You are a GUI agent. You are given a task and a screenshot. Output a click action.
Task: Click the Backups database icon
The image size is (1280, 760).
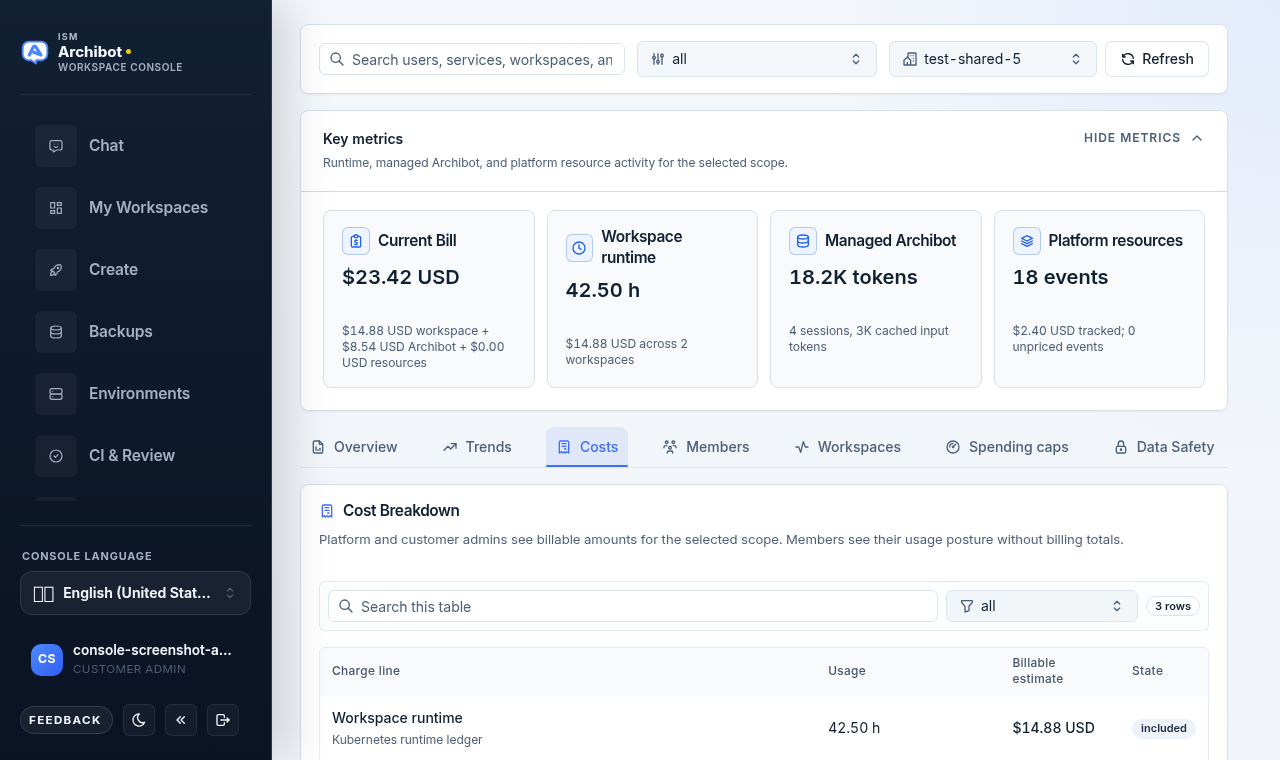pos(56,332)
